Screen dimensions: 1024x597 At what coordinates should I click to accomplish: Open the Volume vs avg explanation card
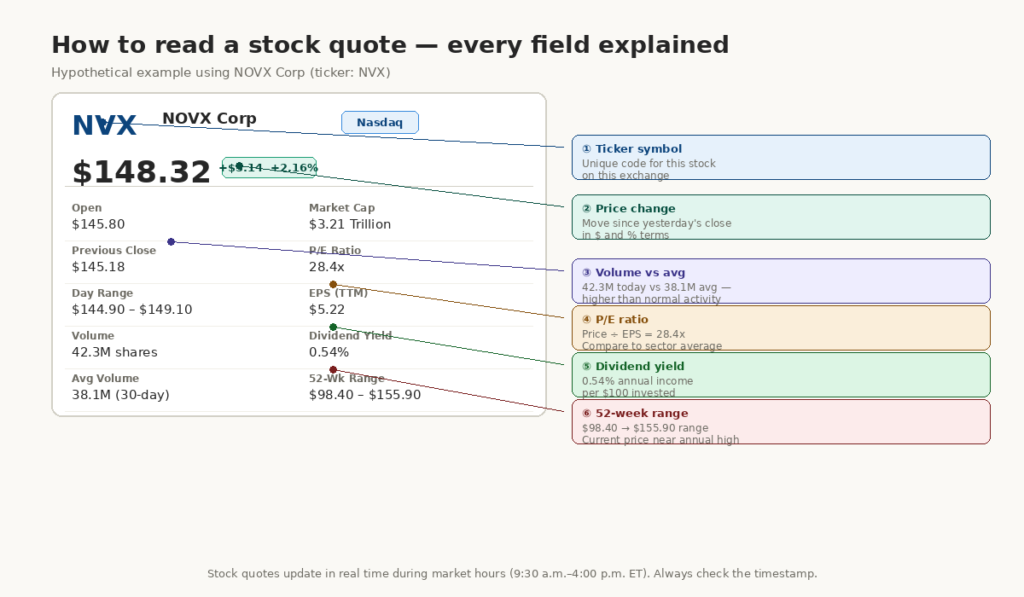(x=781, y=281)
